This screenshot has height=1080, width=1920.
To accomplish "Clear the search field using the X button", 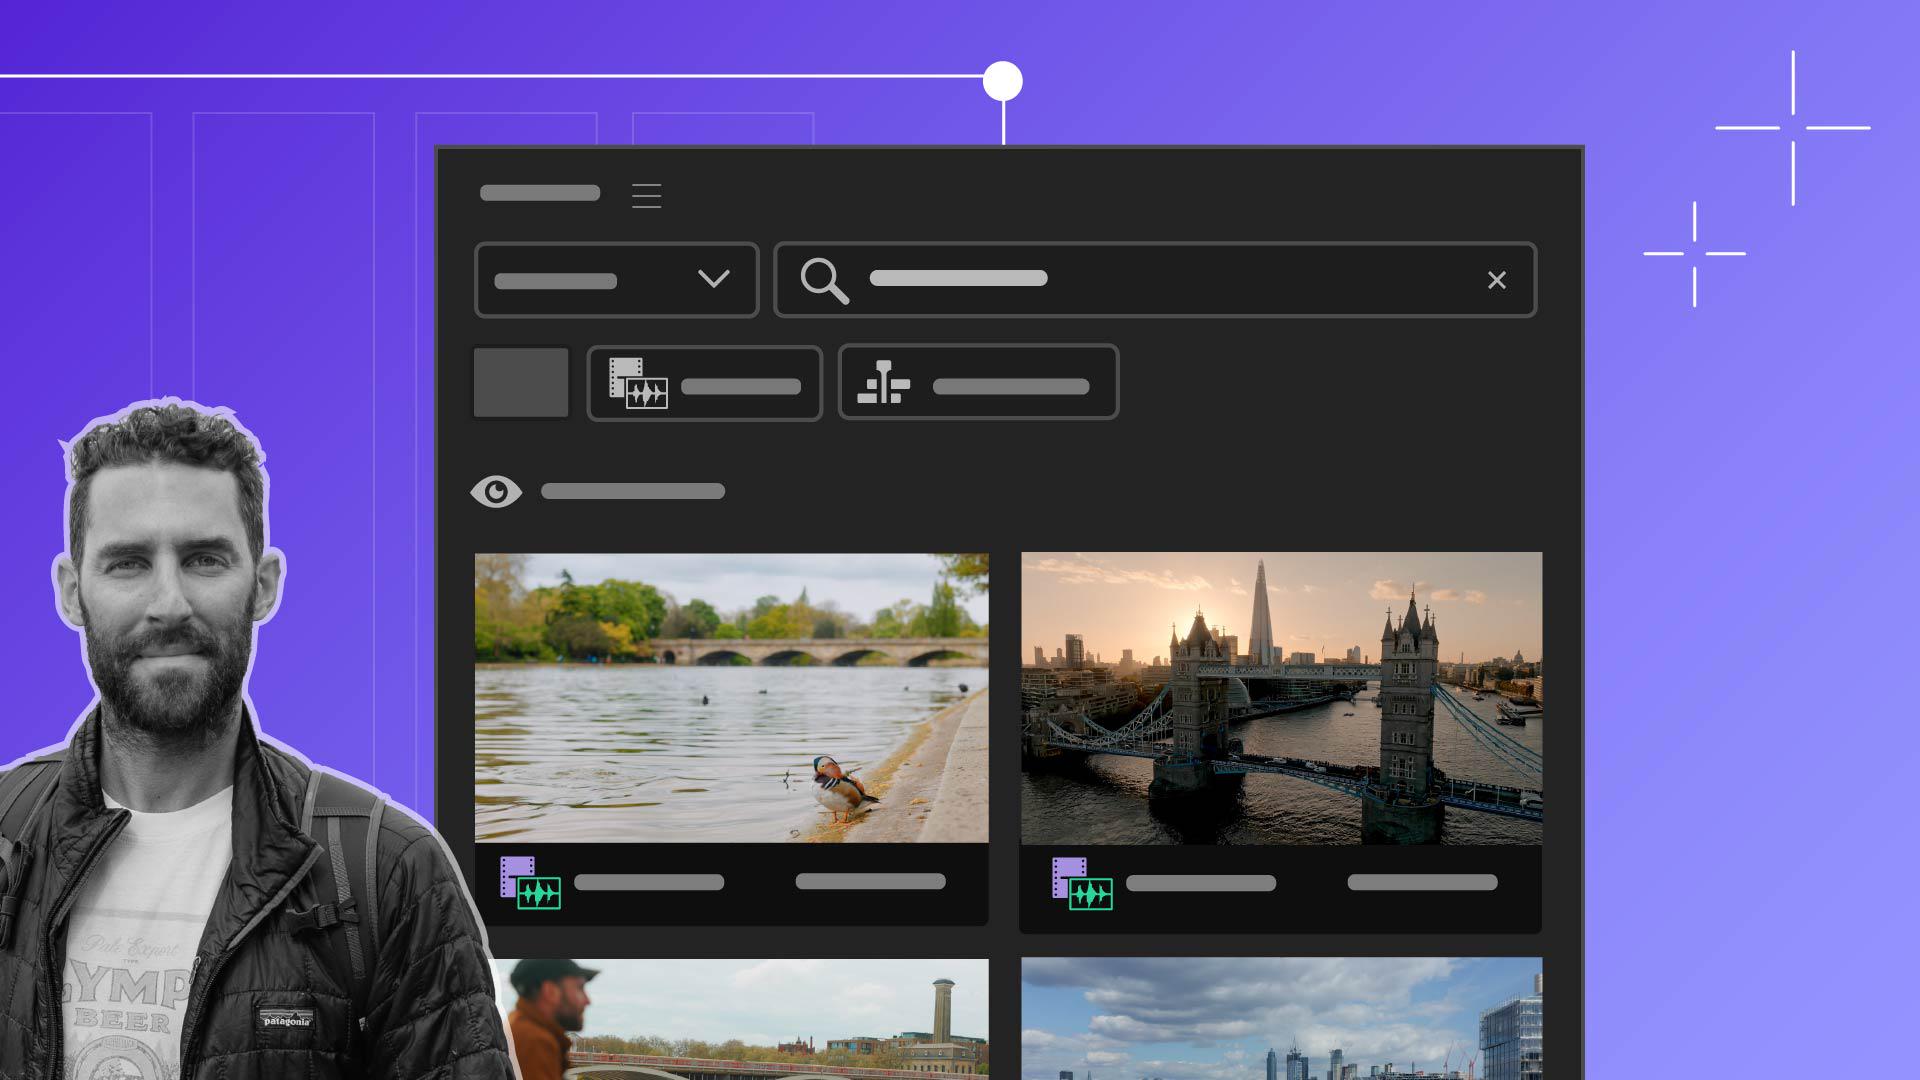I will 1497,280.
